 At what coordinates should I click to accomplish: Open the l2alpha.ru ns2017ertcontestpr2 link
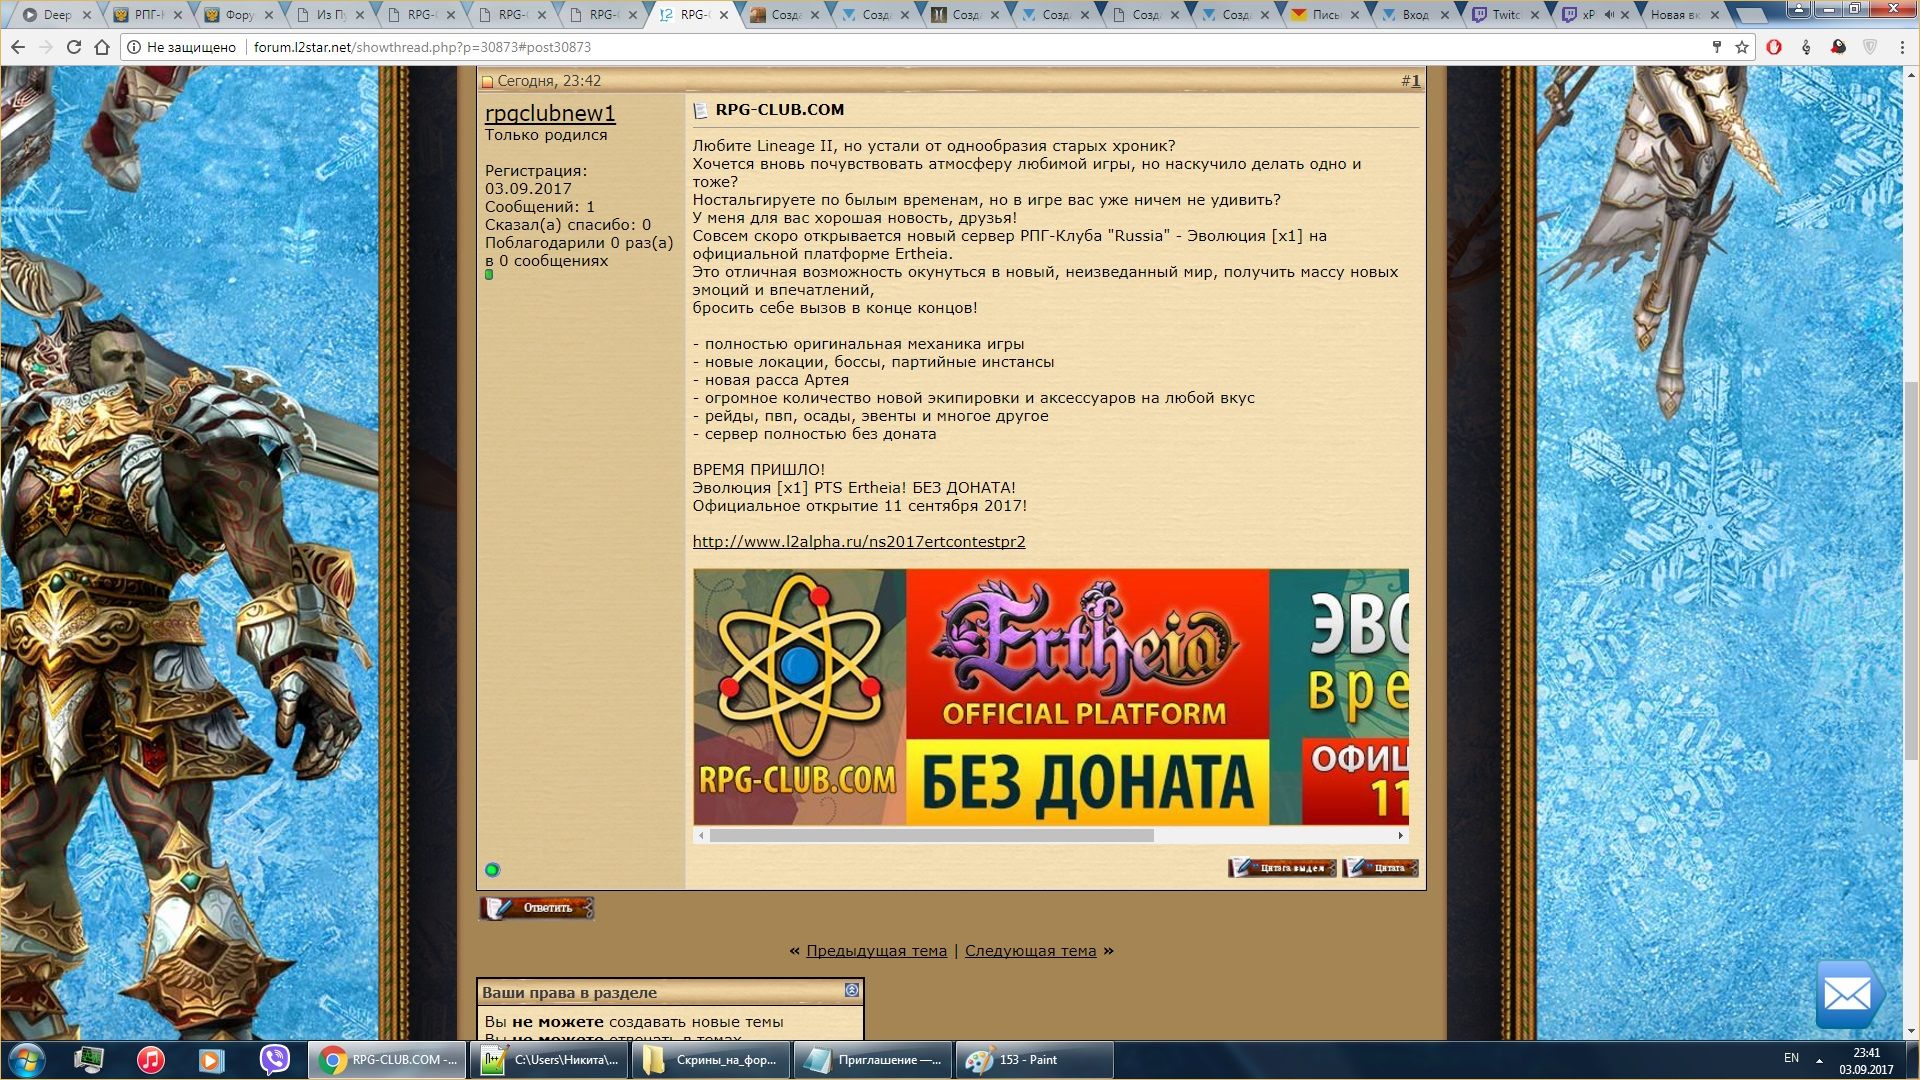point(859,542)
